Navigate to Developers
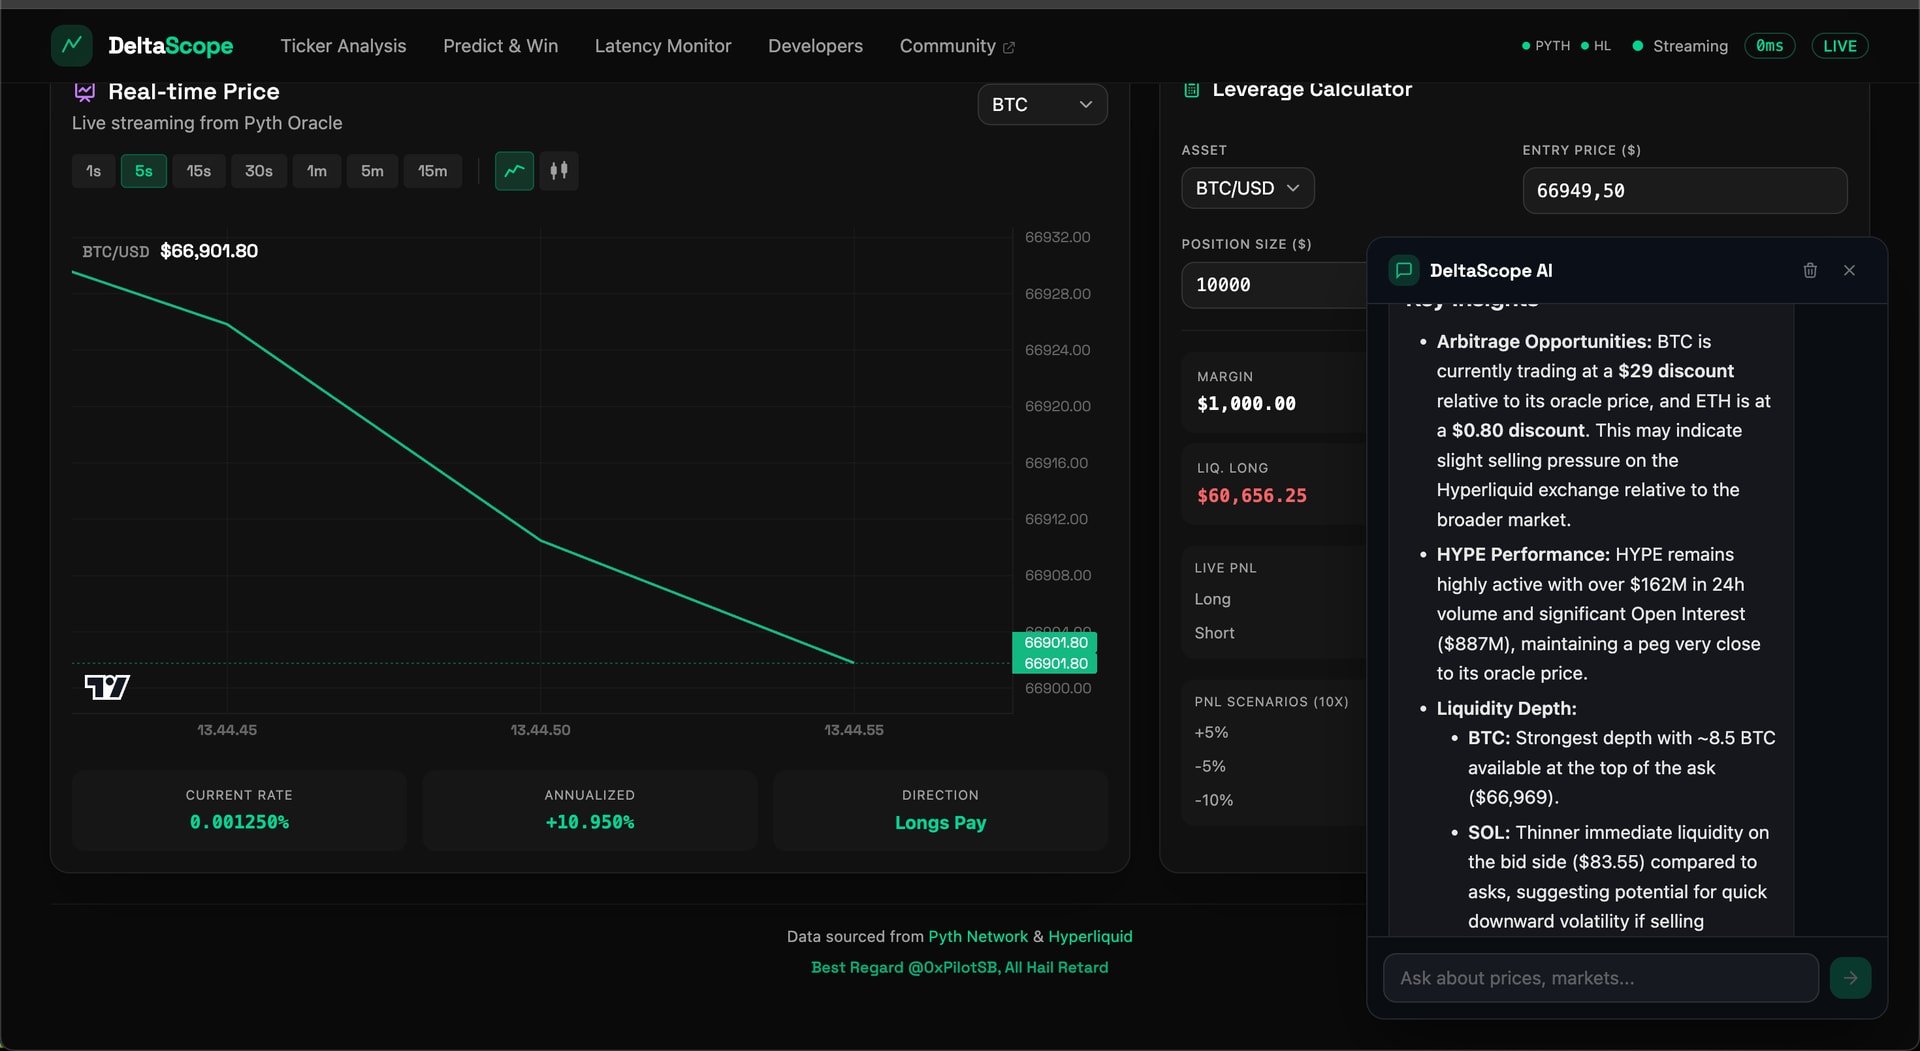 pos(815,46)
